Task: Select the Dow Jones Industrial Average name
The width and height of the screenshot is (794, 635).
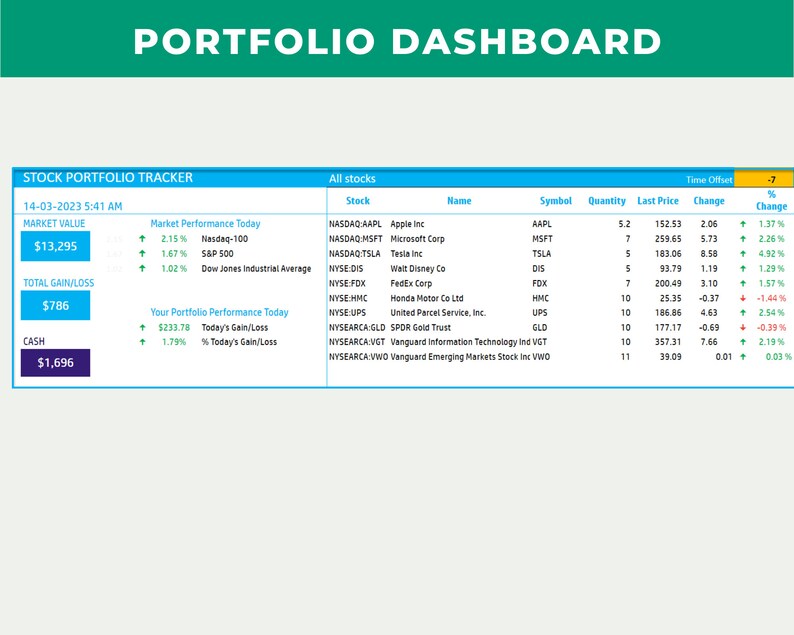Action: [x=256, y=268]
